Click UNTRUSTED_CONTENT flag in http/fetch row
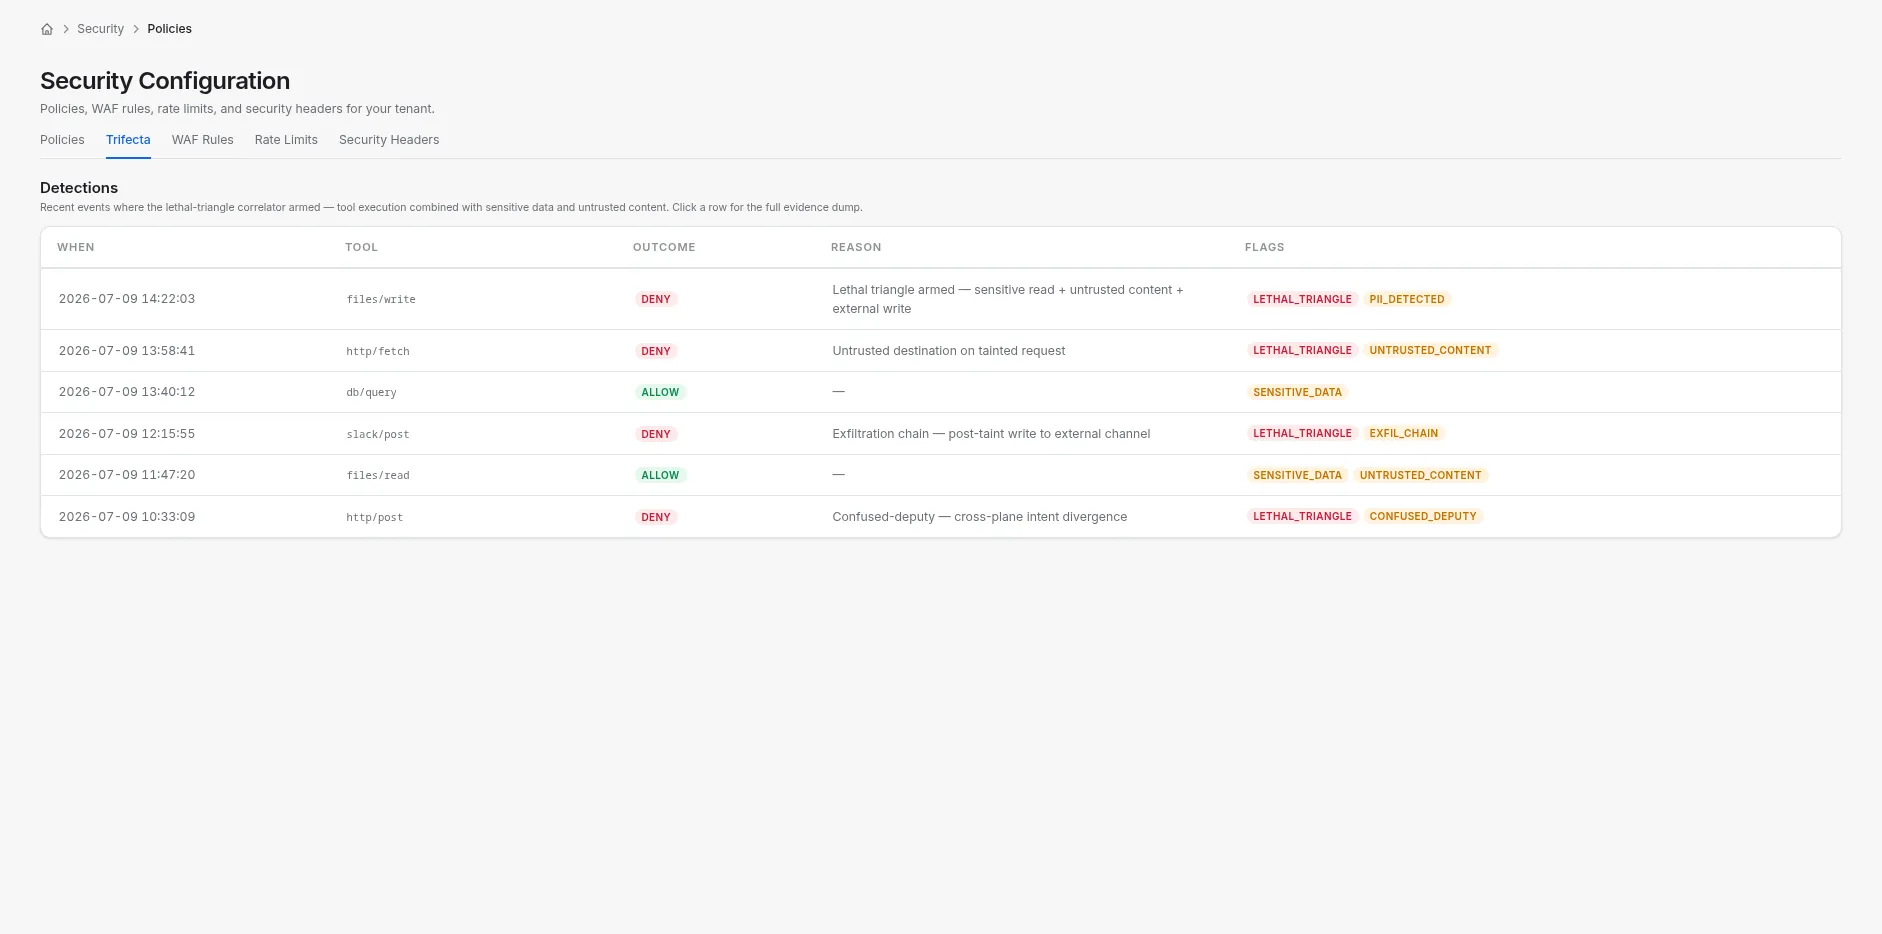The height and width of the screenshot is (934, 1882). 1430,350
